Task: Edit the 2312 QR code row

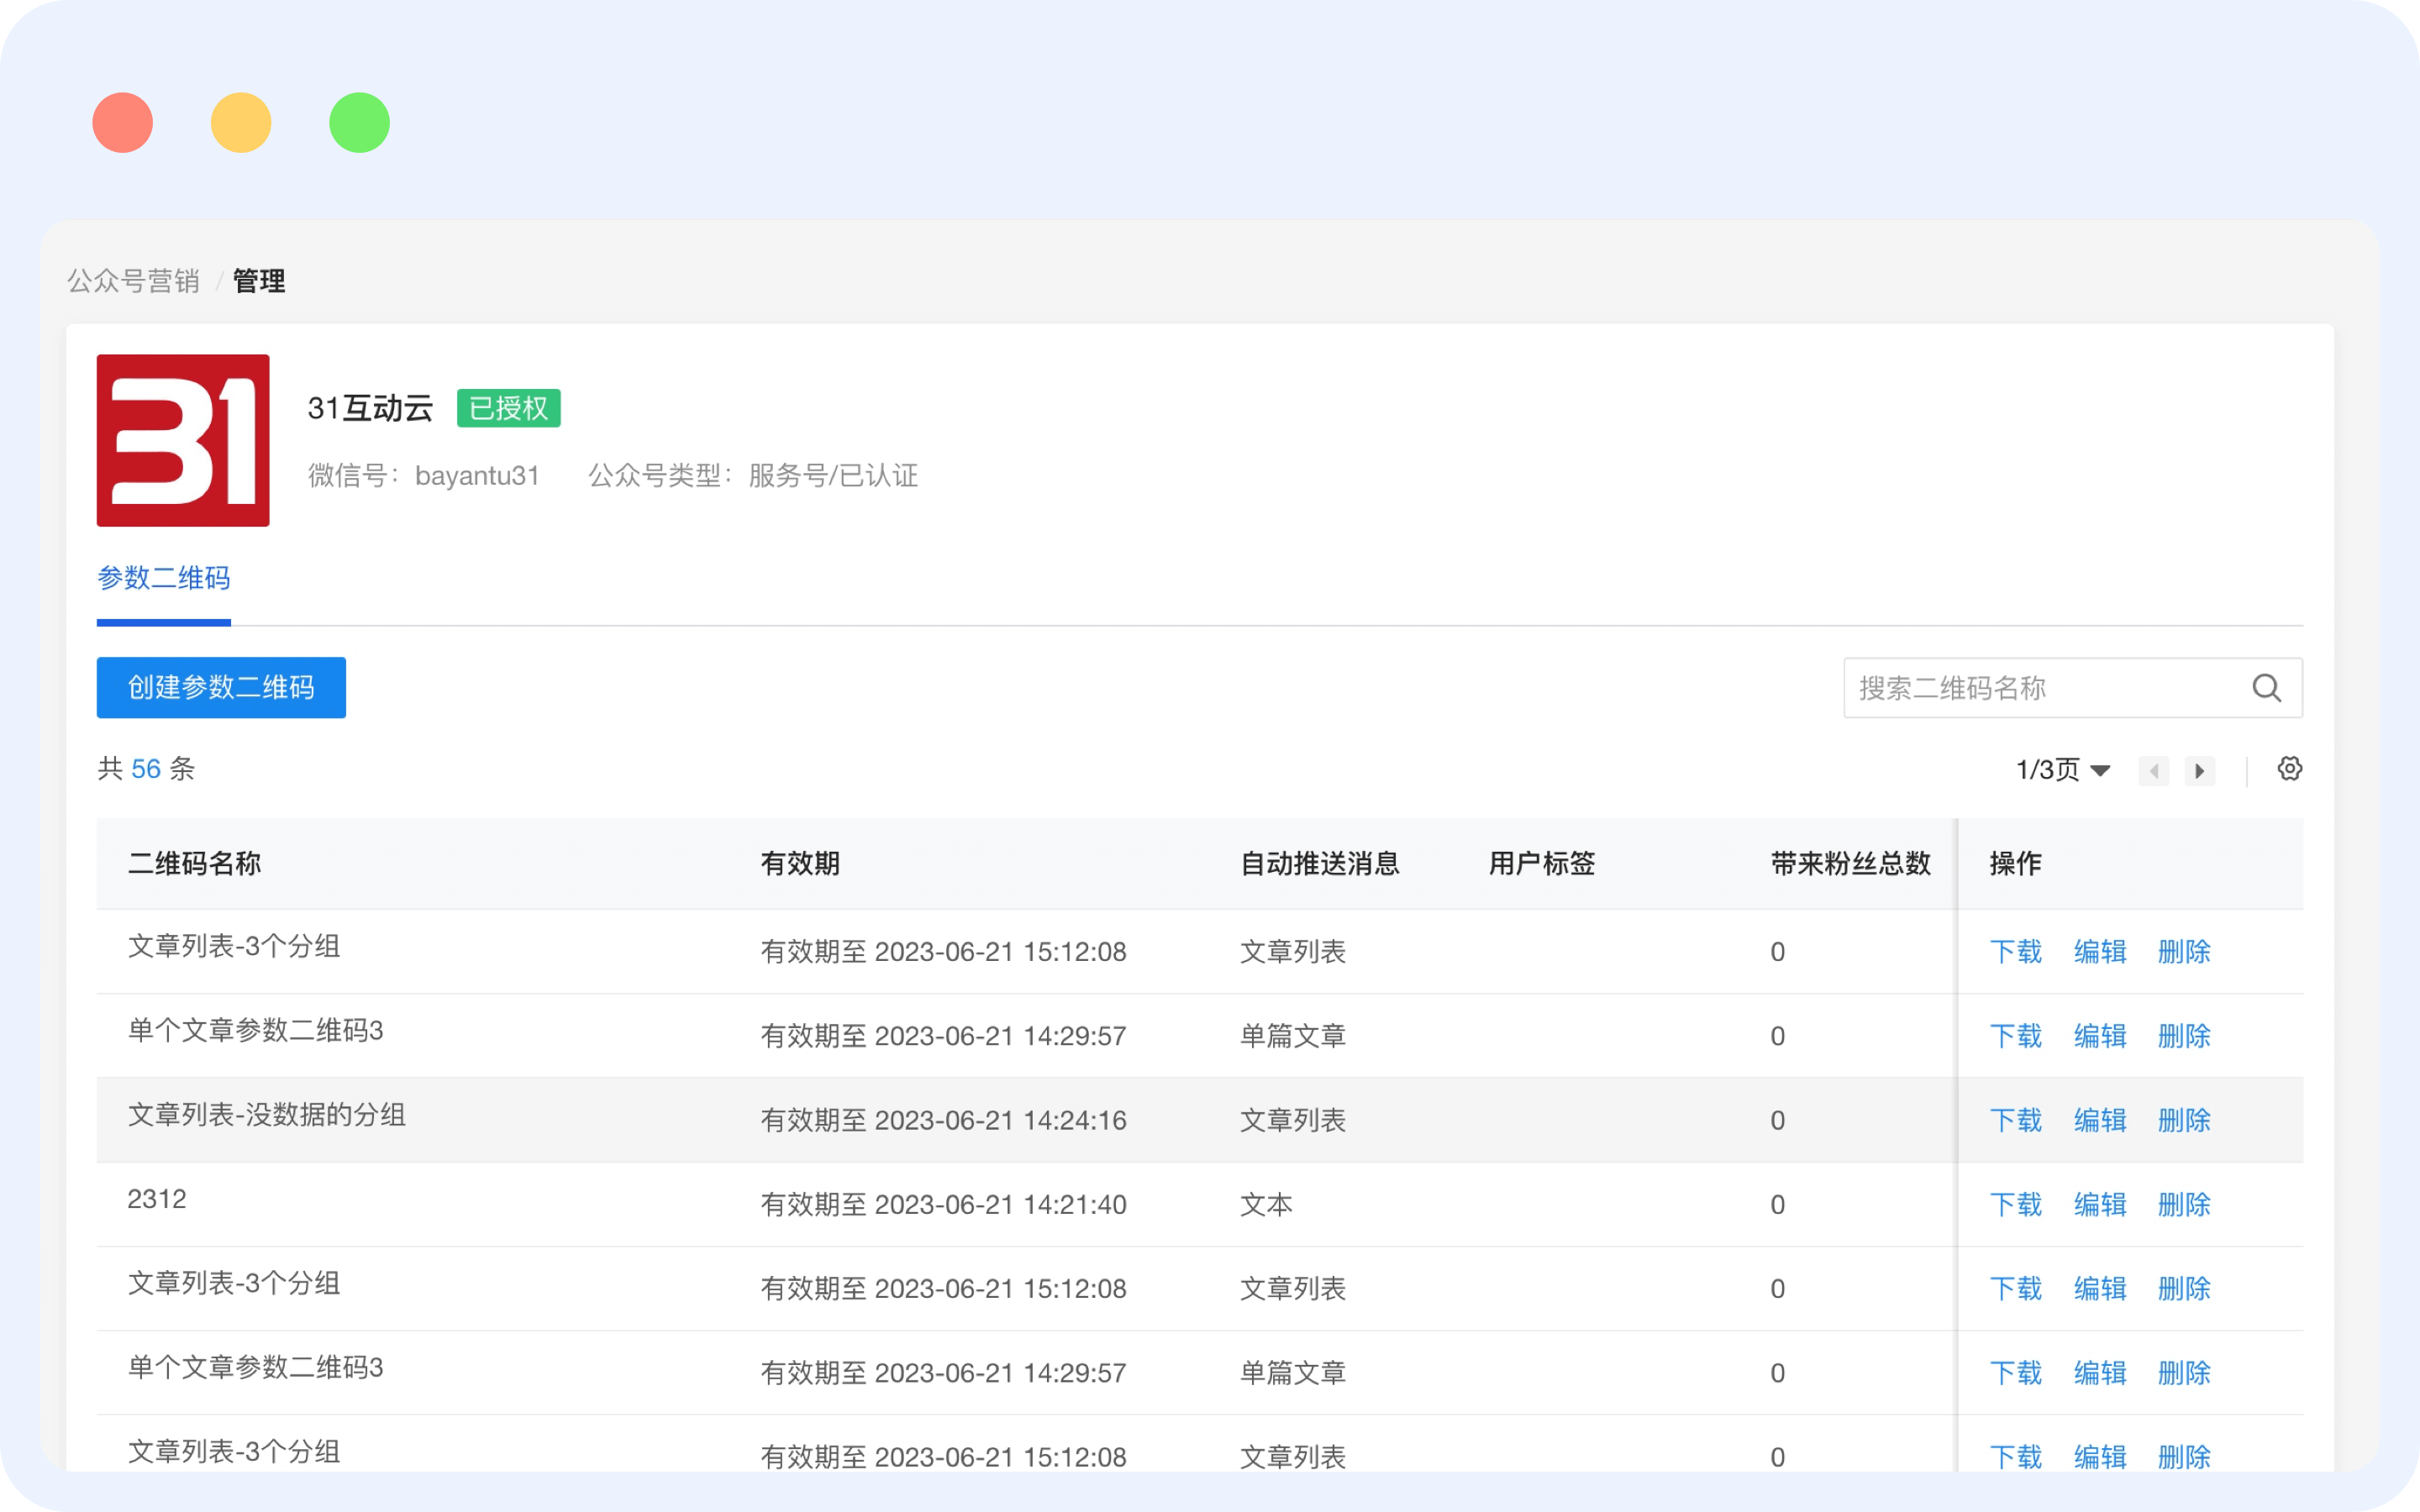Action: tap(2099, 1204)
